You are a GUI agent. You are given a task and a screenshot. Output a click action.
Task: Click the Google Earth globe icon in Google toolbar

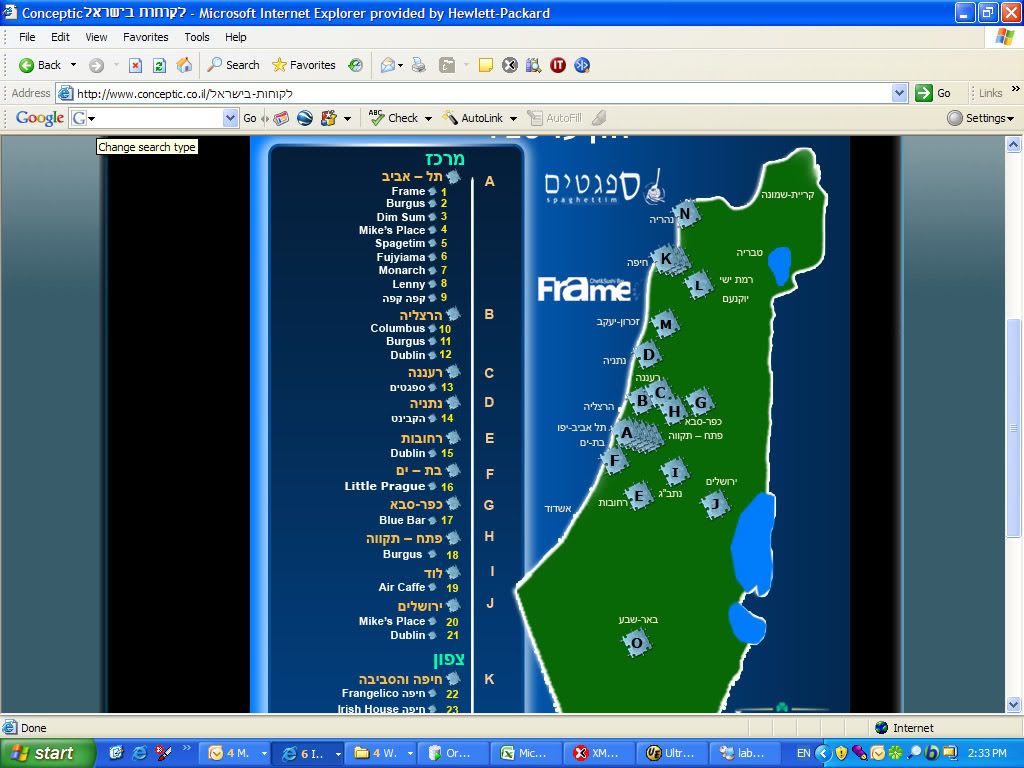305,118
